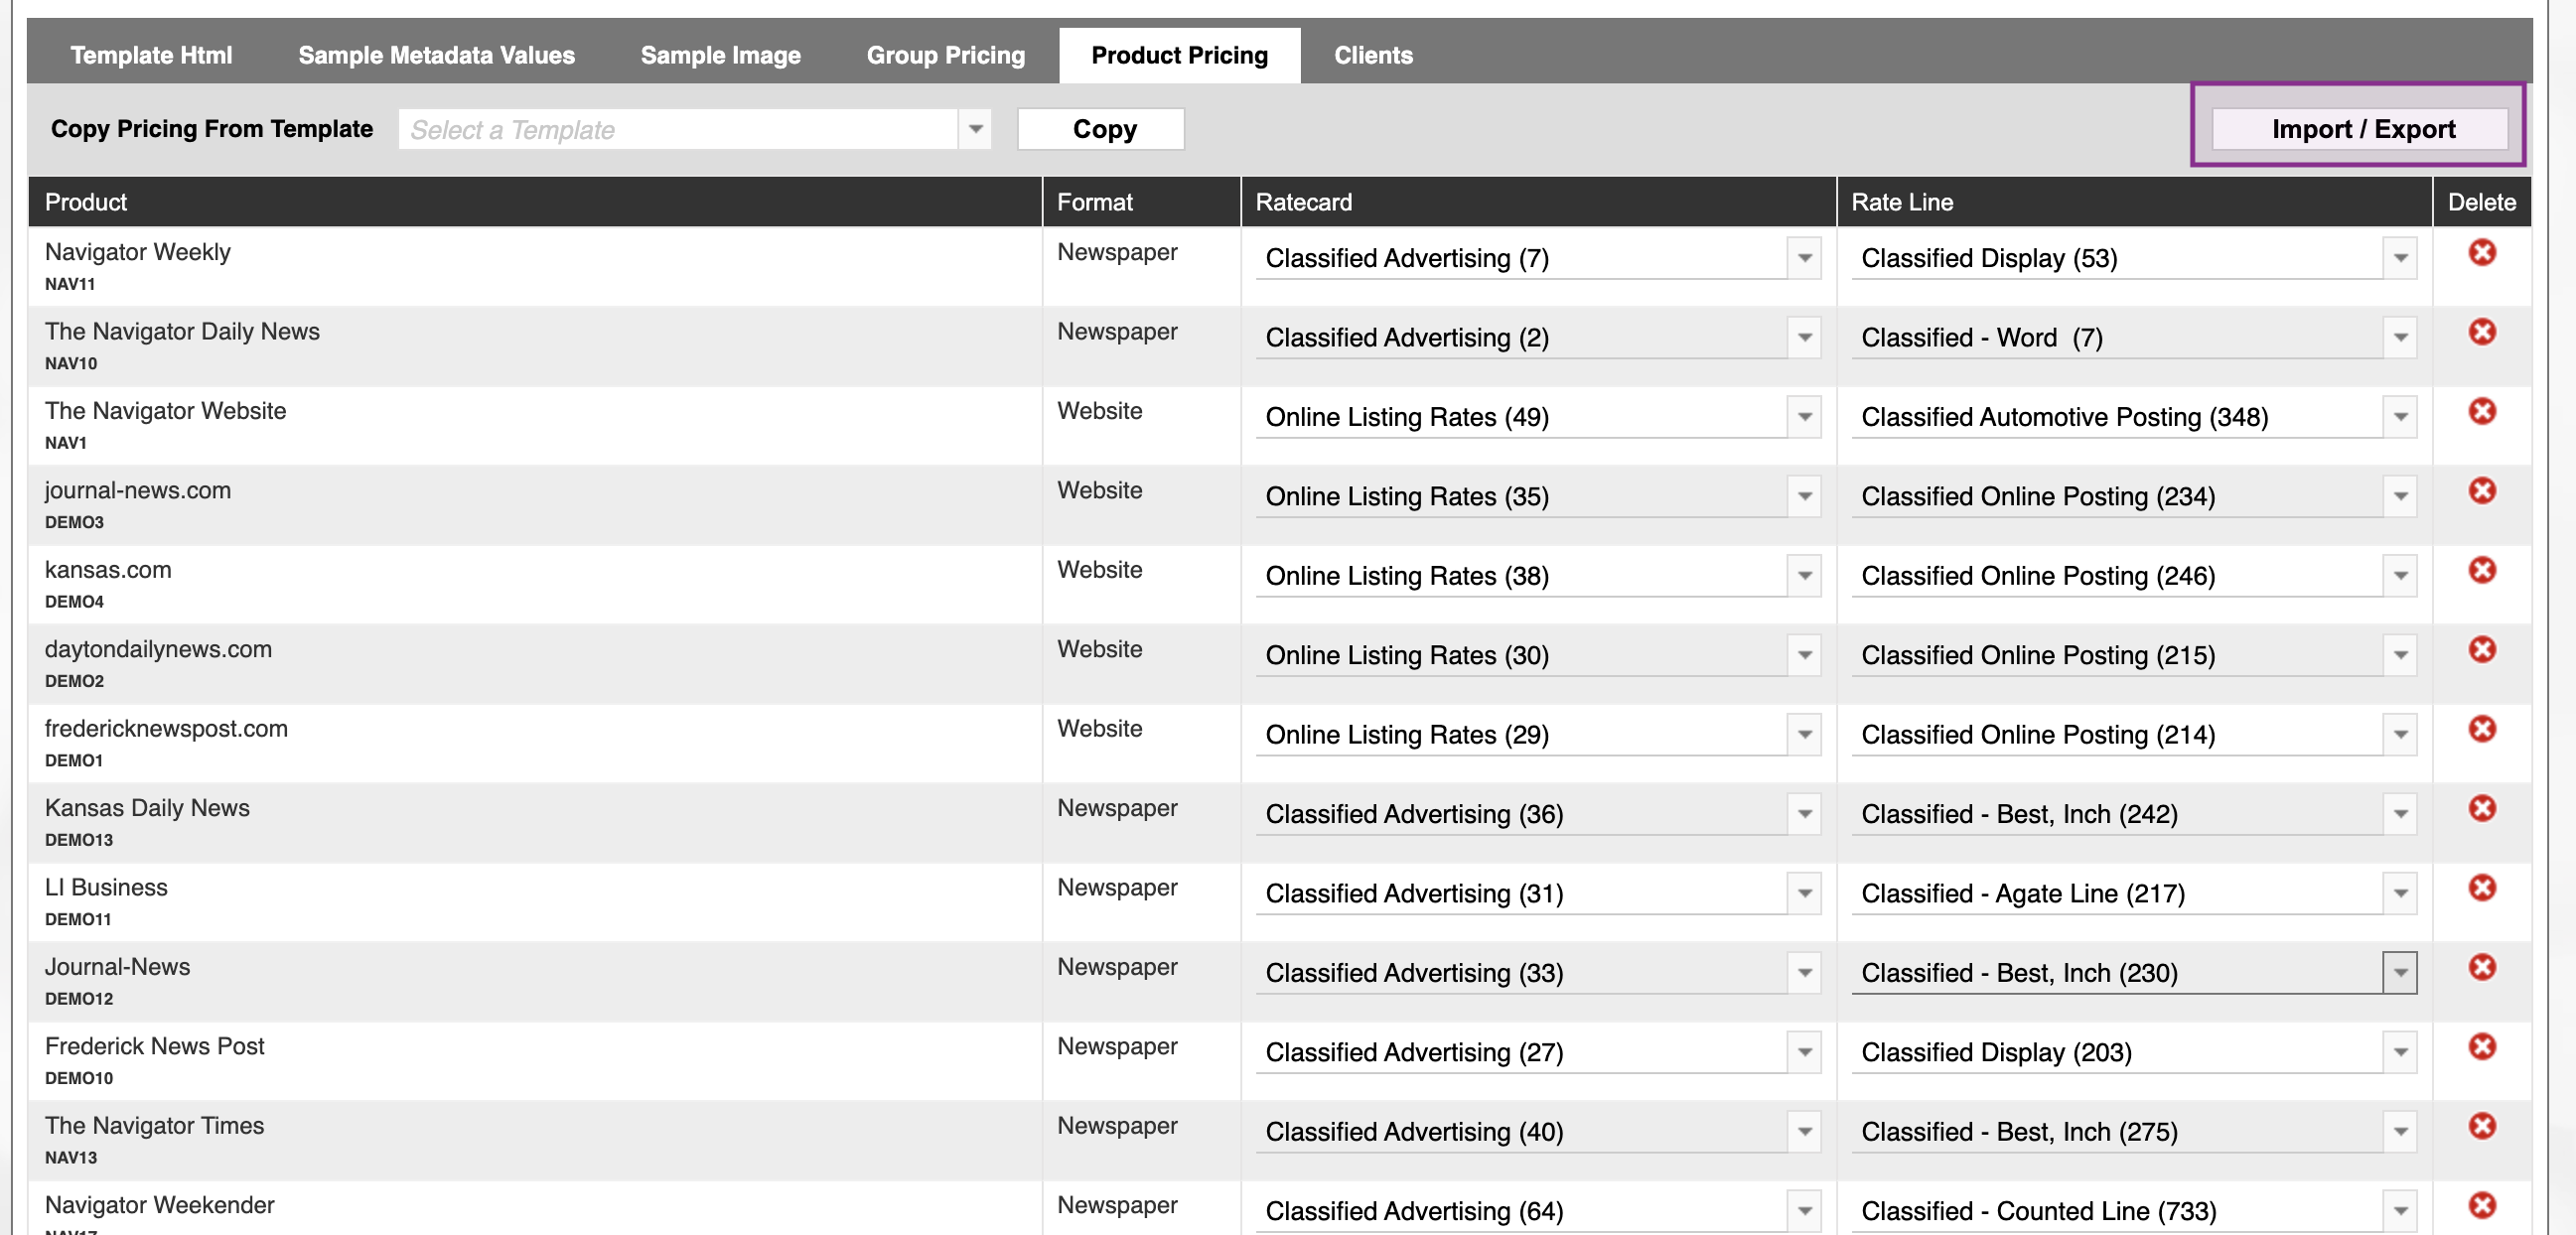Viewport: 2576px width, 1235px height.
Task: Delete the Kansas Daily News row
Action: click(x=2481, y=808)
